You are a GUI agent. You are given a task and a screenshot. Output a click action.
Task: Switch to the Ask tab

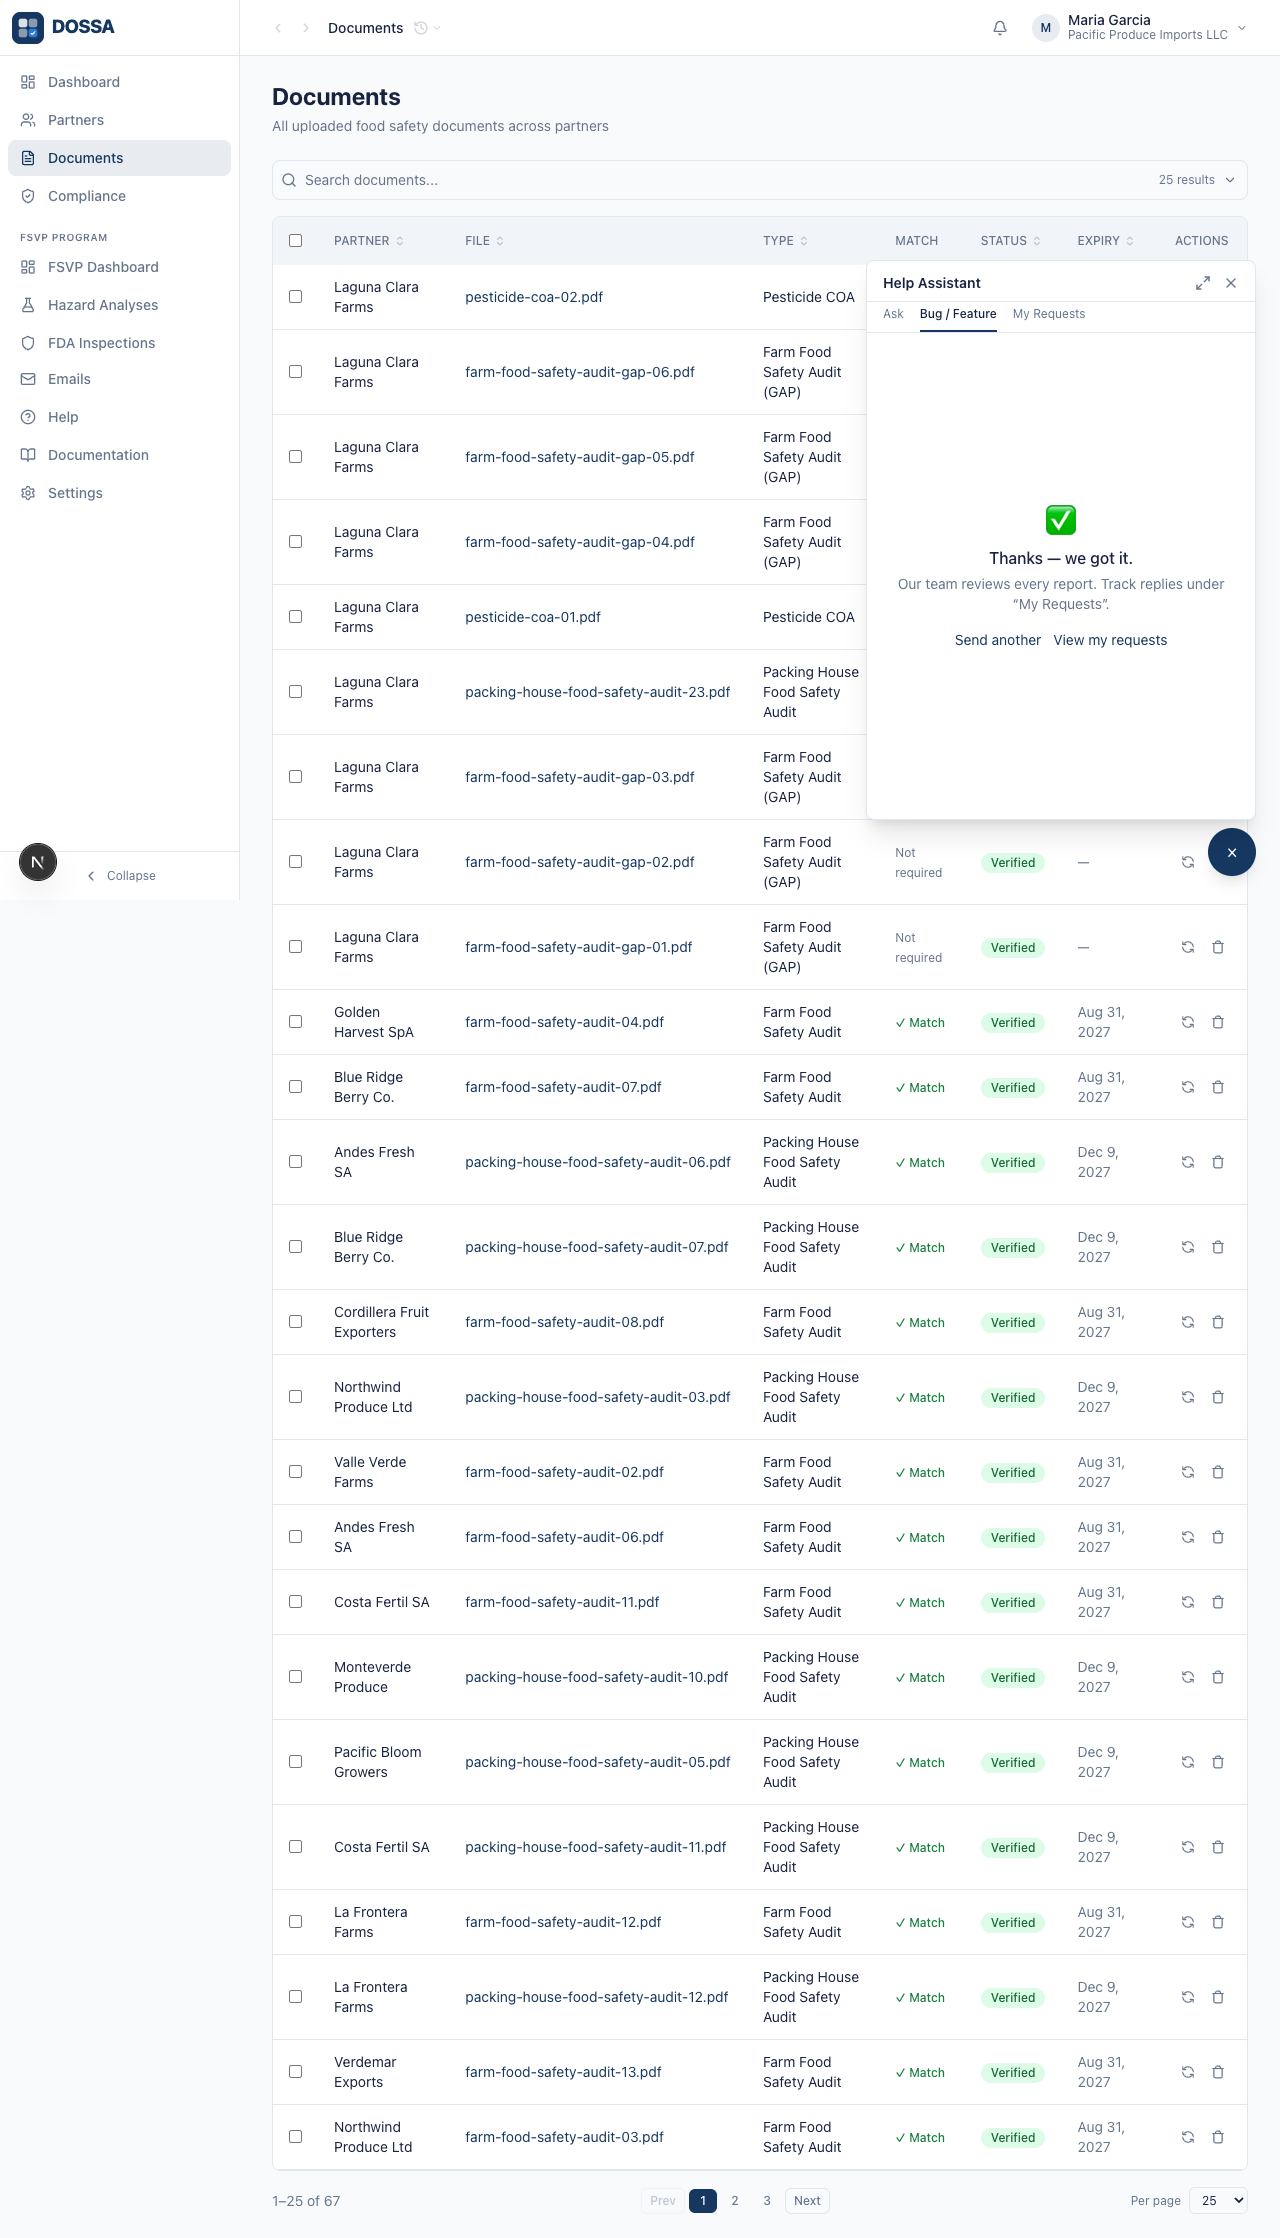click(893, 314)
